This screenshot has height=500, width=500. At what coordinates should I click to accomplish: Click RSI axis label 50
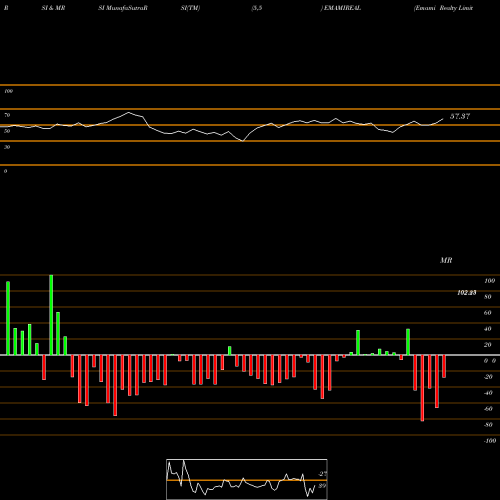tap(7, 131)
